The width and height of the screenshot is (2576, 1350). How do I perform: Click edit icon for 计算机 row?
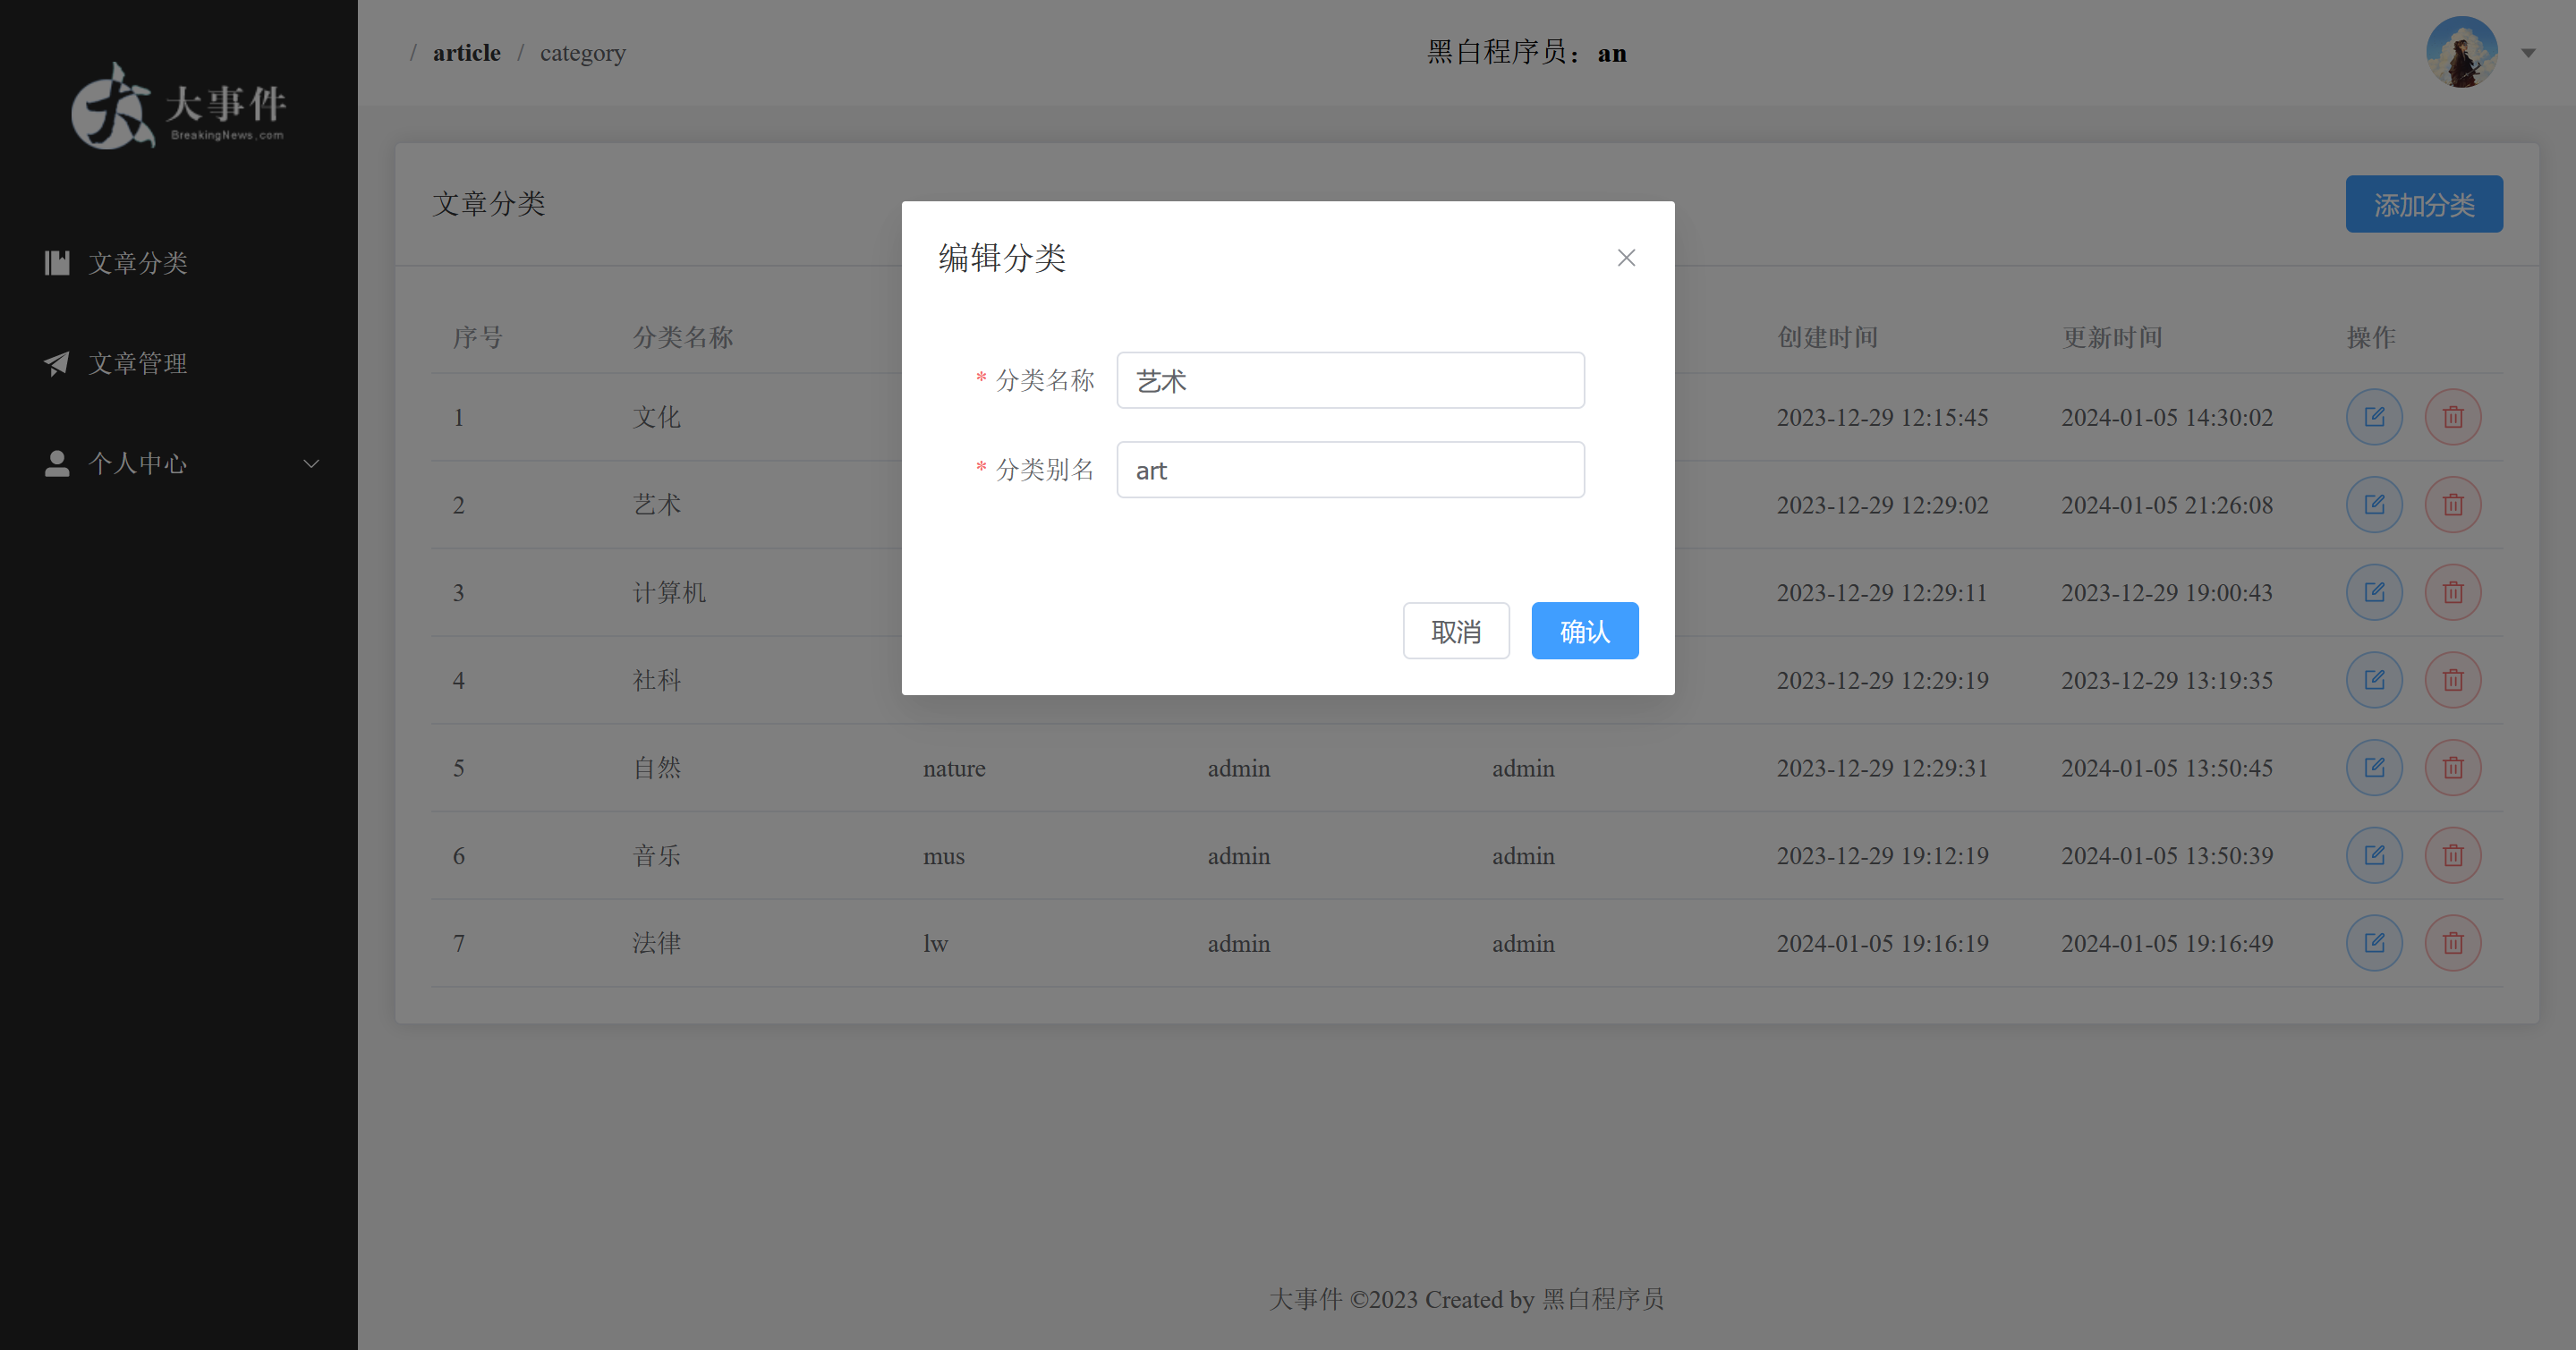tap(2374, 592)
